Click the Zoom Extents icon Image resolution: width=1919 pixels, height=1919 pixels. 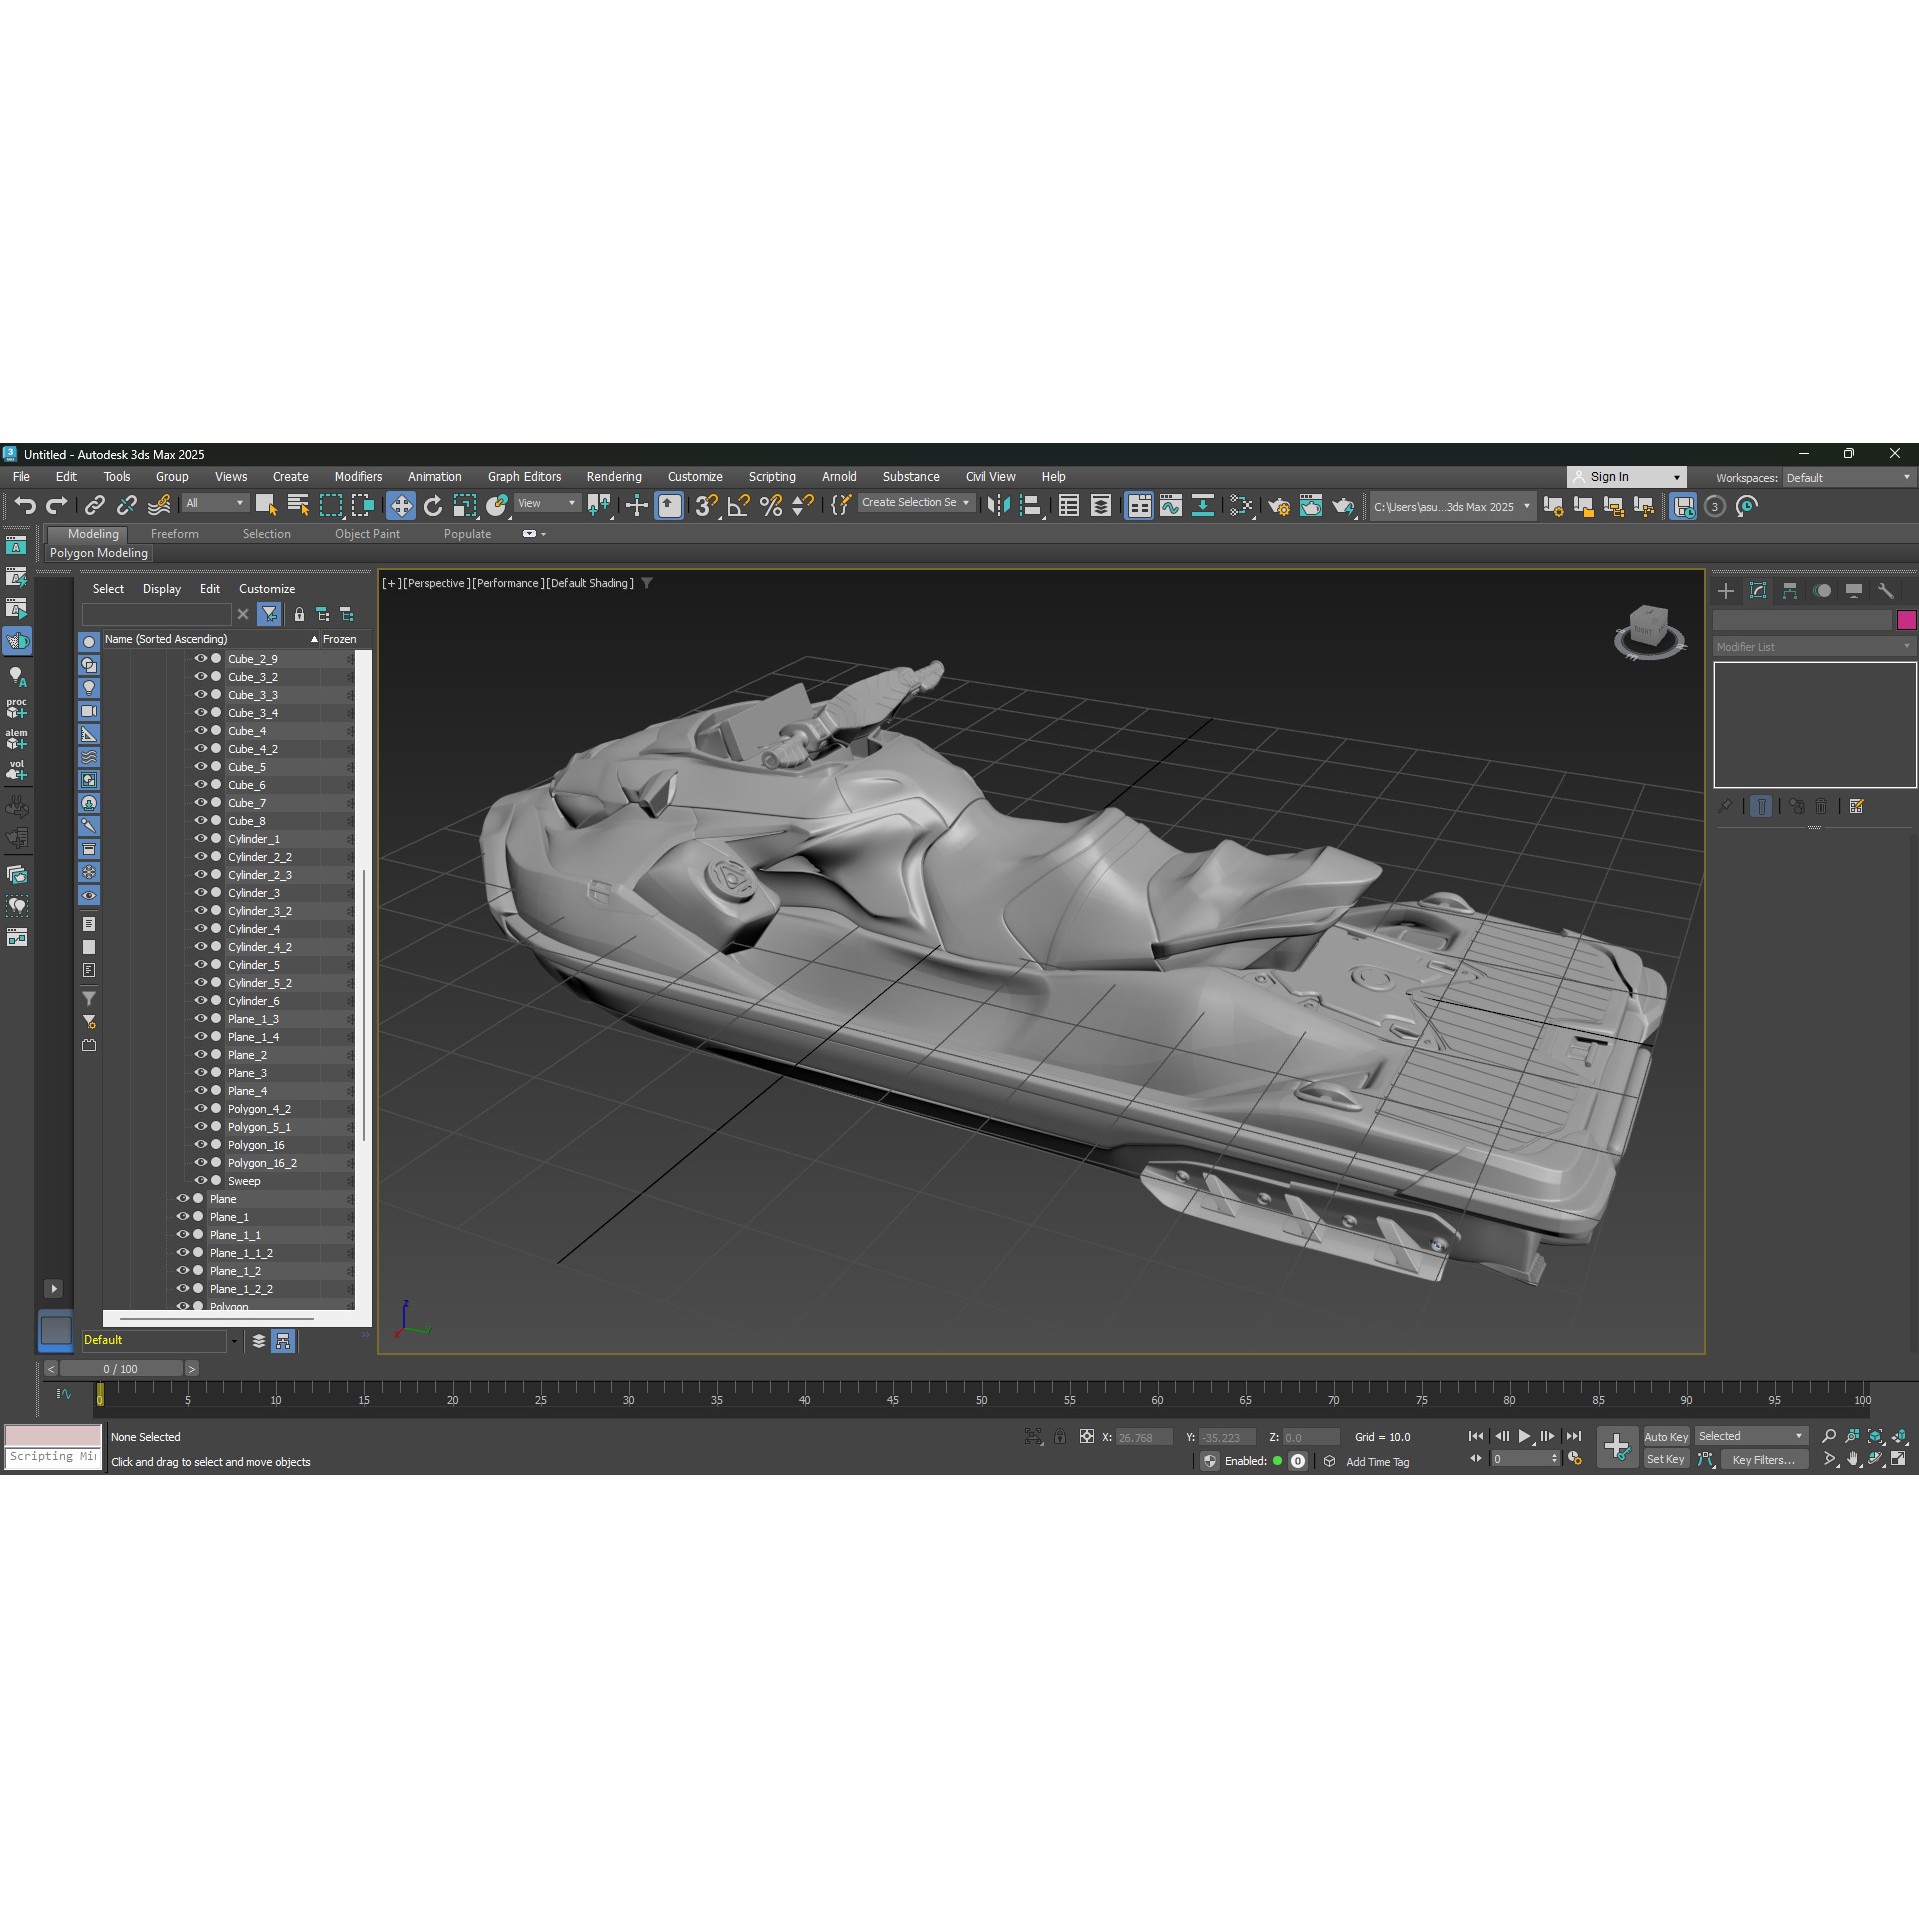(x=1875, y=1436)
